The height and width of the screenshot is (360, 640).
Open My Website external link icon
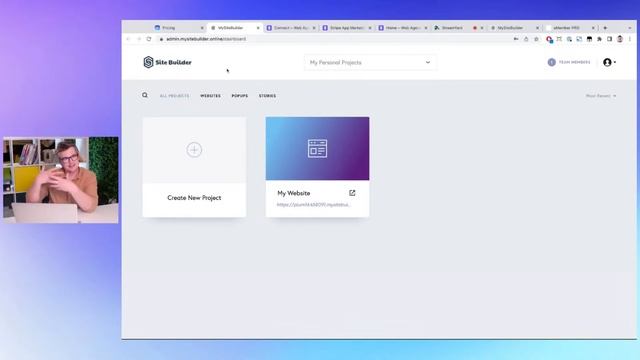(352, 193)
